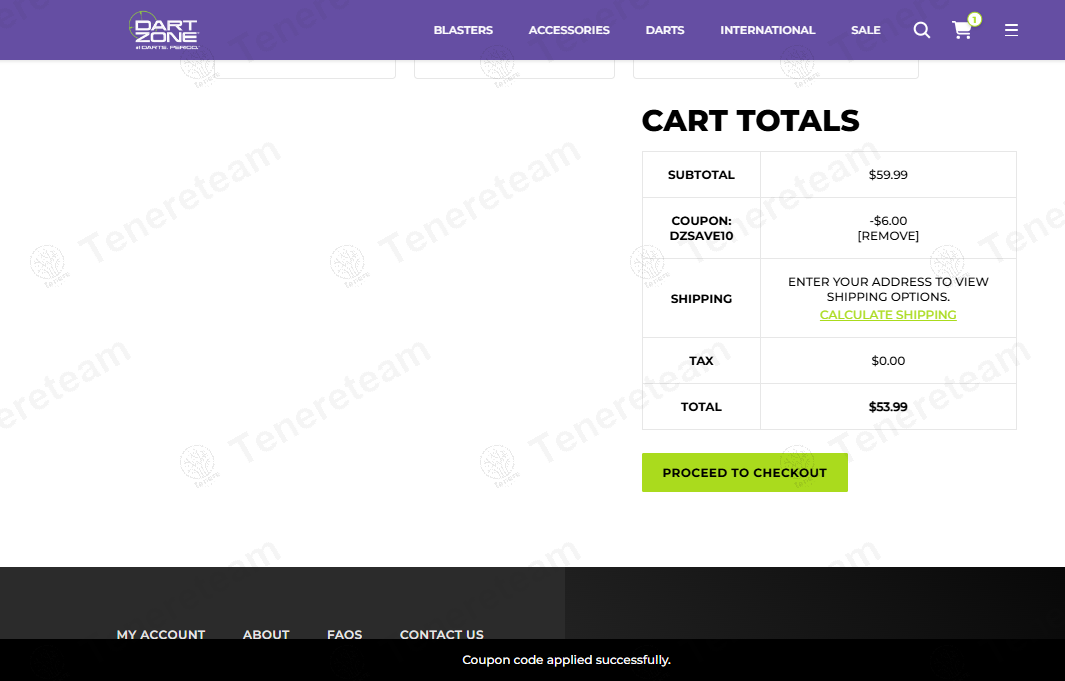Image resolution: width=1065 pixels, height=681 pixels.
Task: Open search with the magnifier icon
Action: coord(922,30)
